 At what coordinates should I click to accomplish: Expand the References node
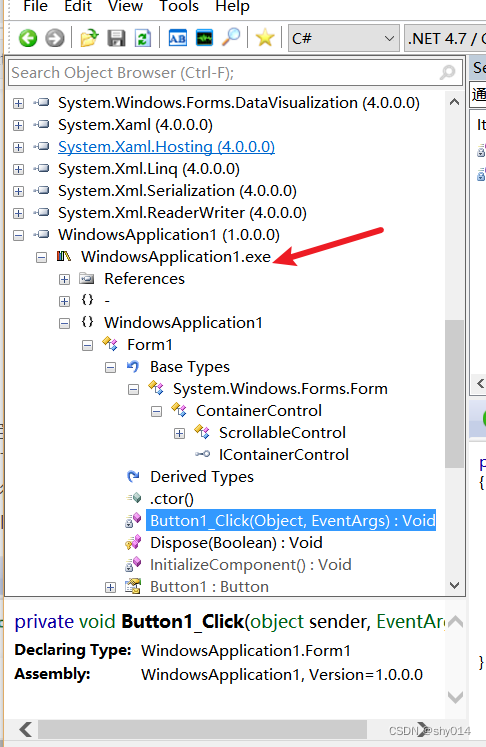click(64, 279)
